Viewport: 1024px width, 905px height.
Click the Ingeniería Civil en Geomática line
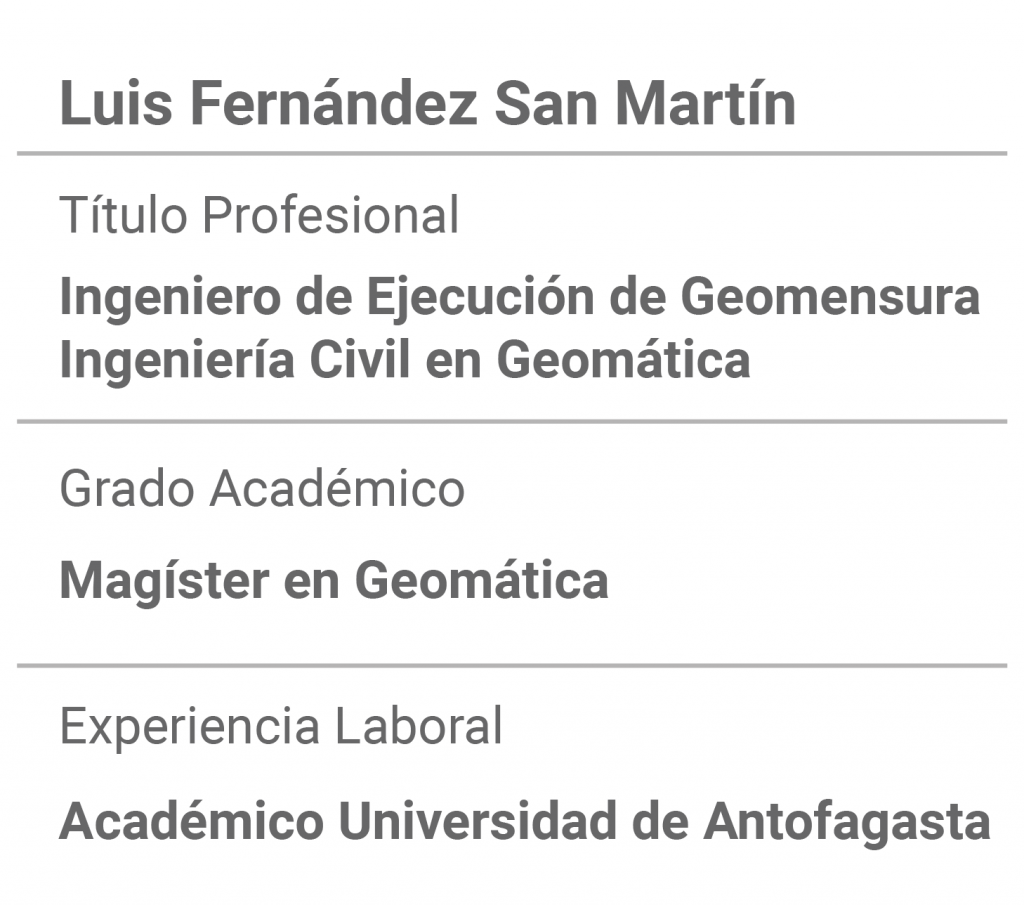pos(405,360)
